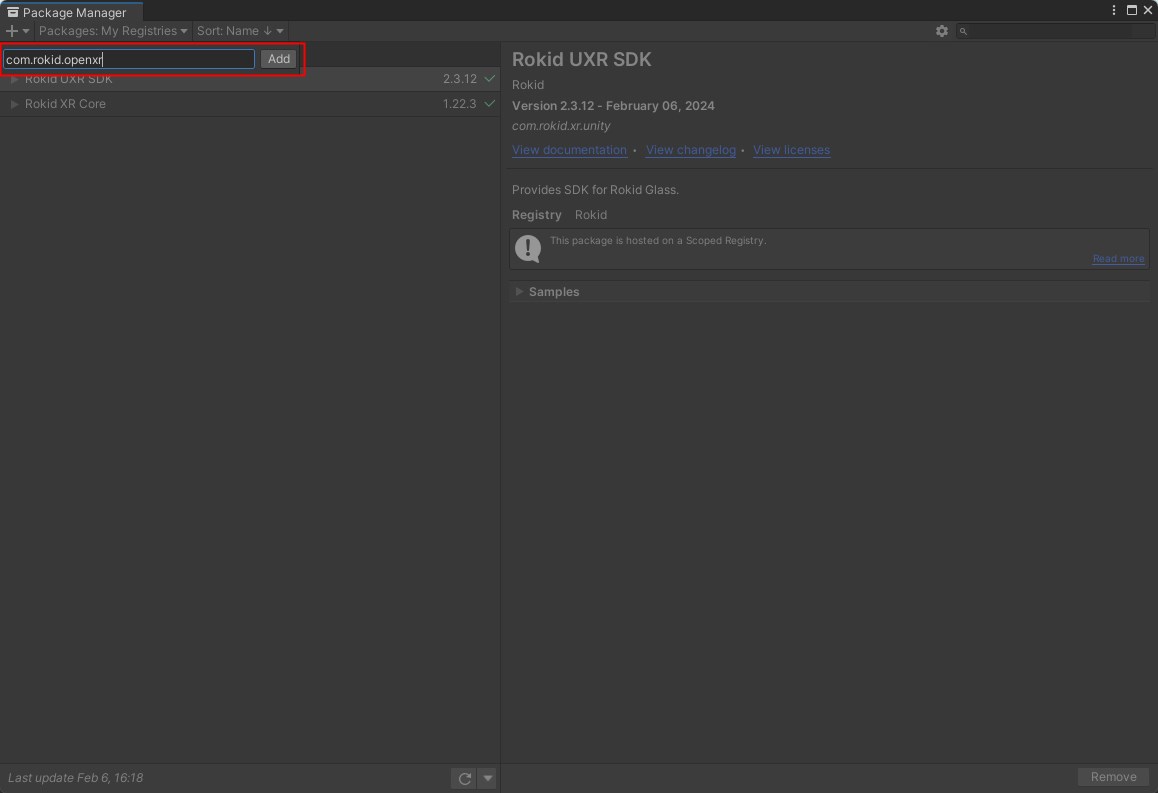
Task: Open View licenses link
Action: (791, 150)
